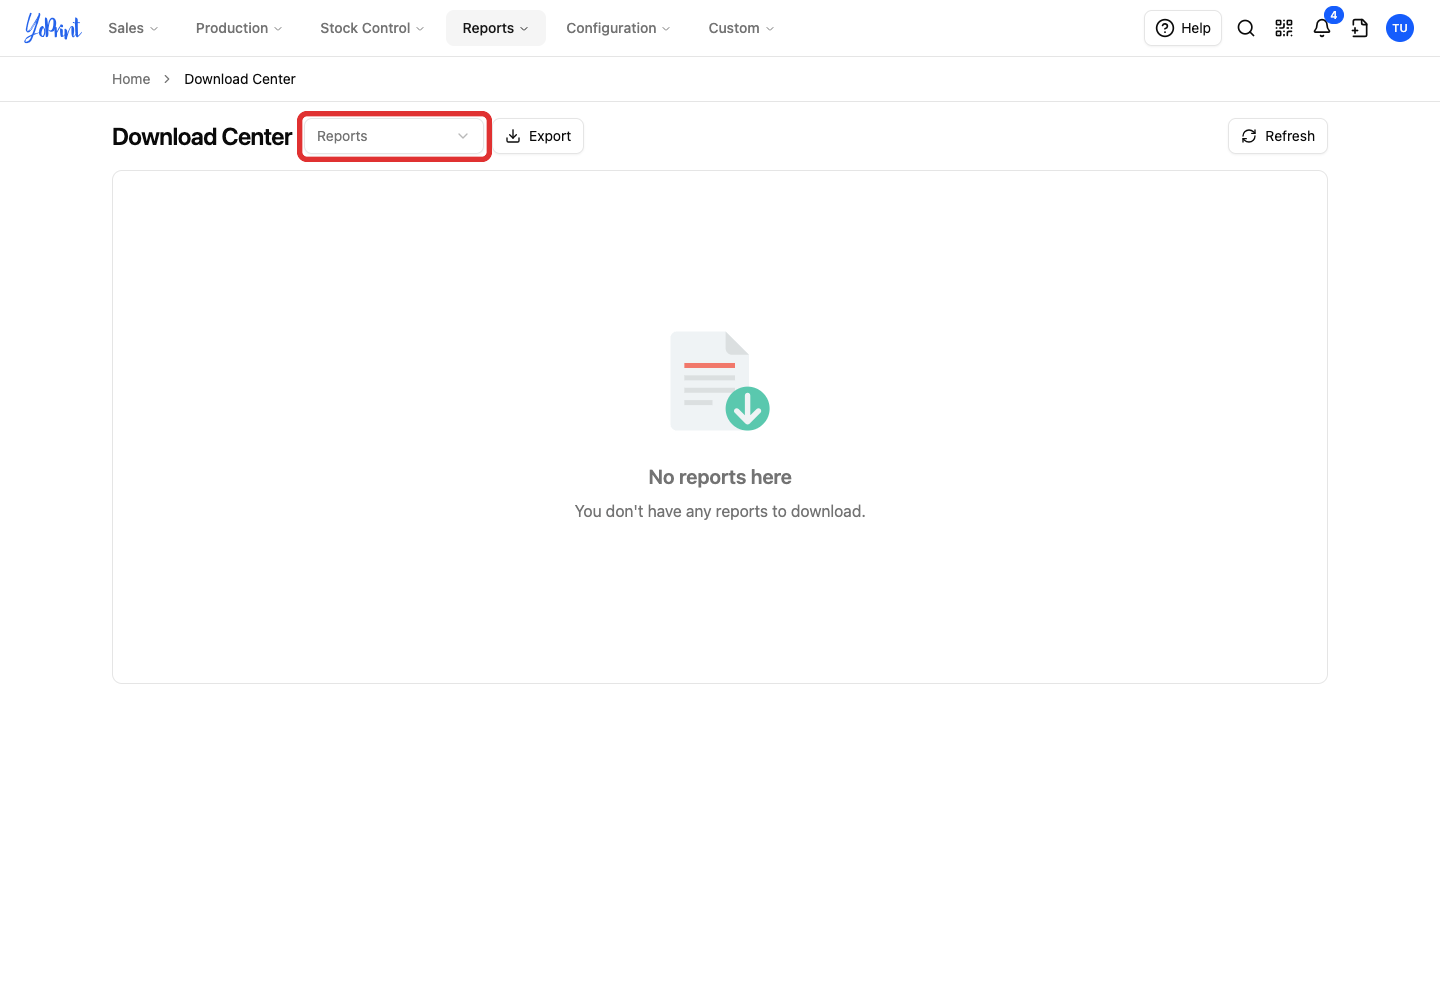The image size is (1440, 1000).
Task: Open the Reports navigation menu
Action: click(496, 28)
